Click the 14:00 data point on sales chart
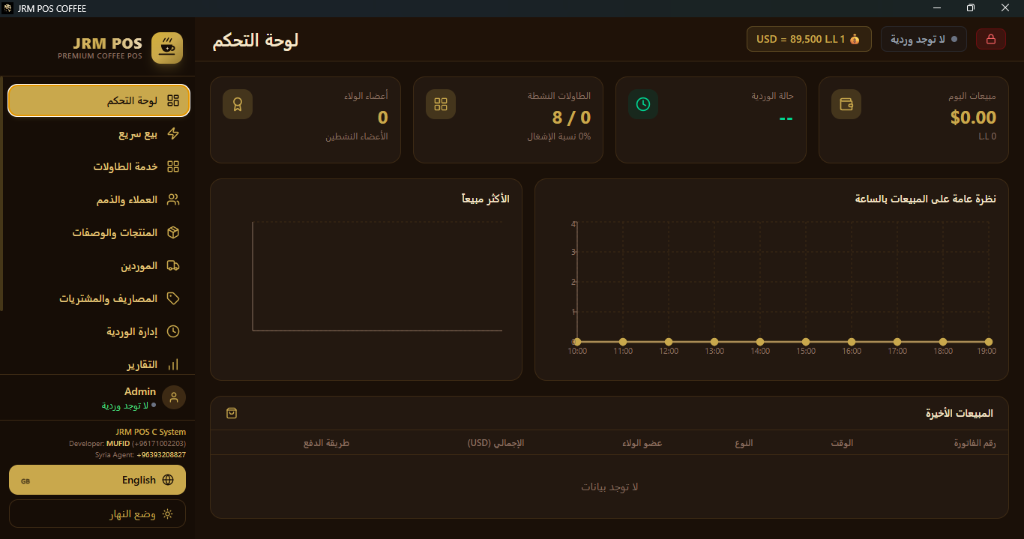 coord(760,342)
